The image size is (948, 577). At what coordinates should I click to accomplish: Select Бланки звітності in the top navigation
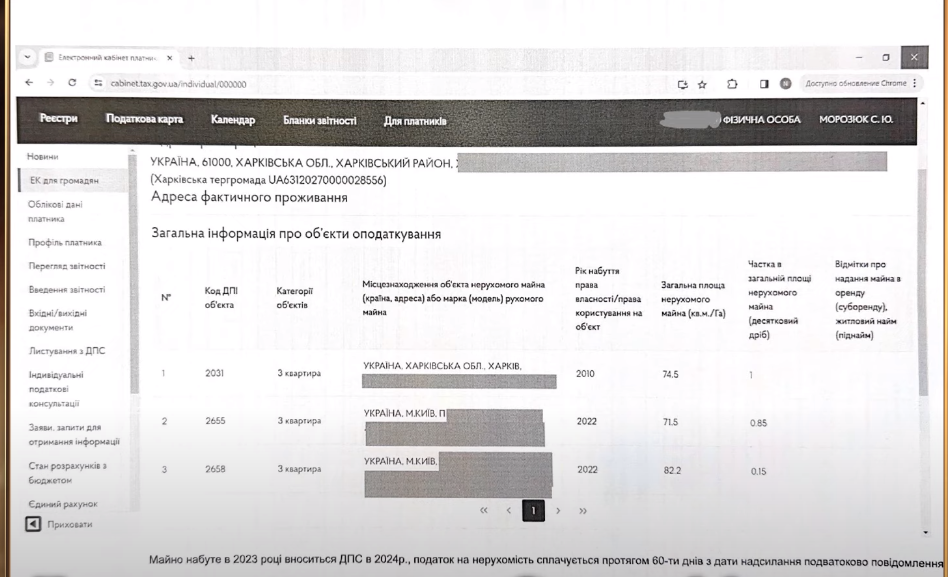(x=319, y=120)
